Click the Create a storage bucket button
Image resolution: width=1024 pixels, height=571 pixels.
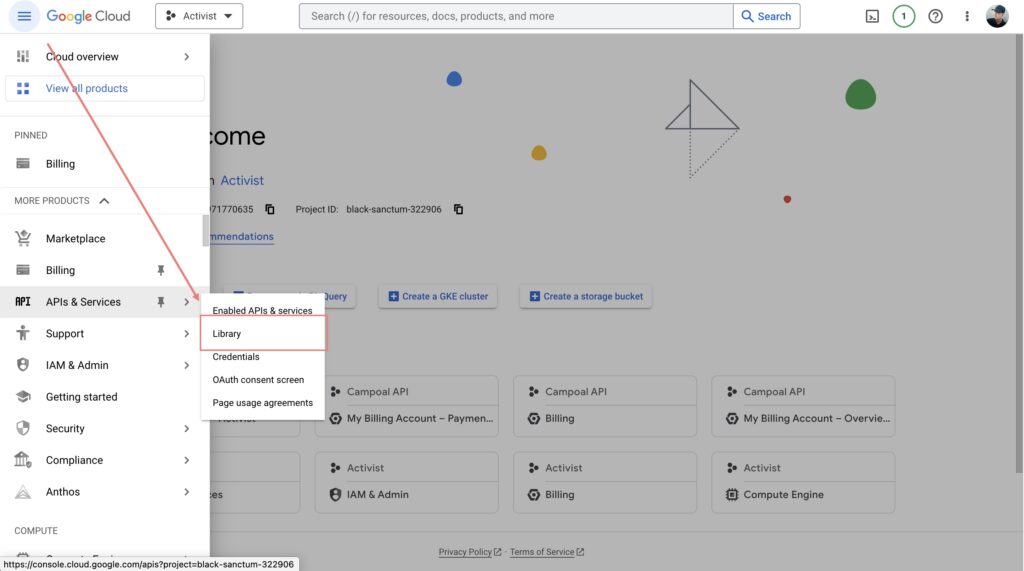tap(585, 296)
